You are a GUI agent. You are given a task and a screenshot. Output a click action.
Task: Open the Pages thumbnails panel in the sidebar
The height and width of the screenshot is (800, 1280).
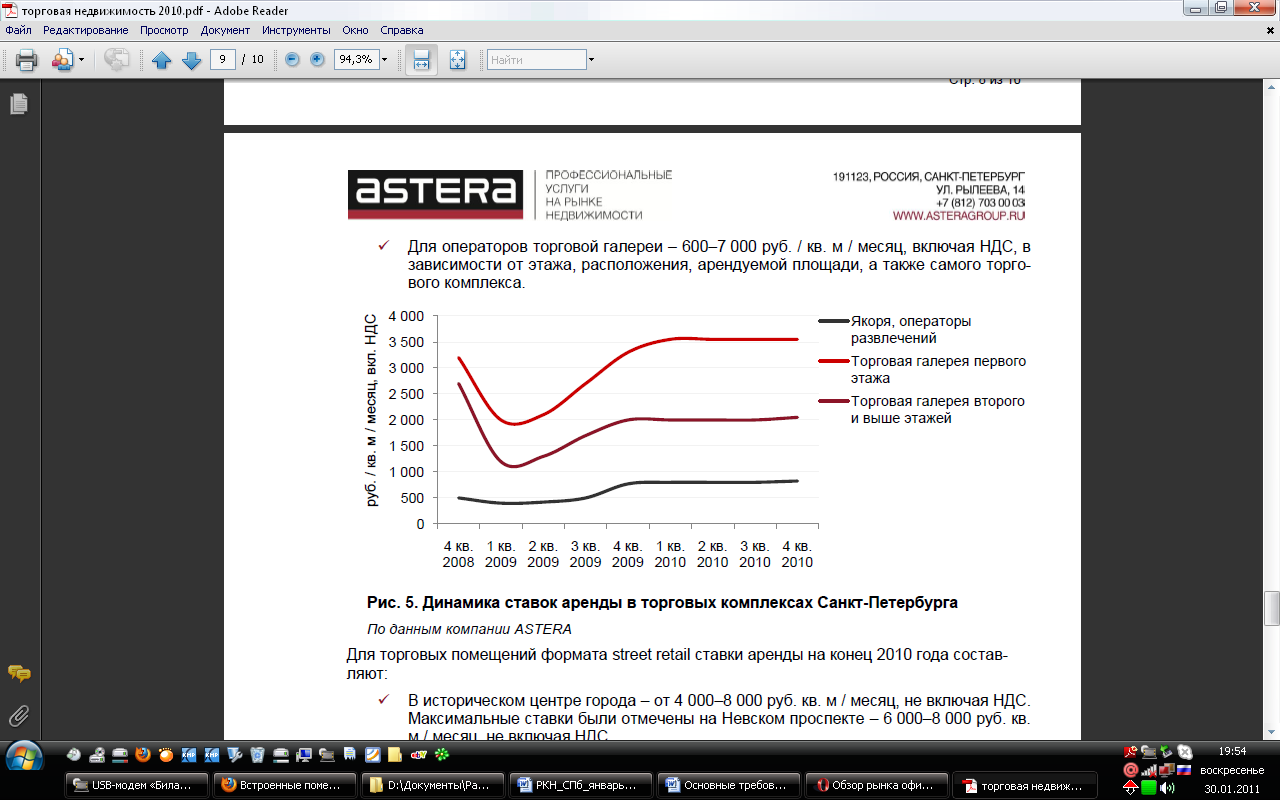pos(18,103)
